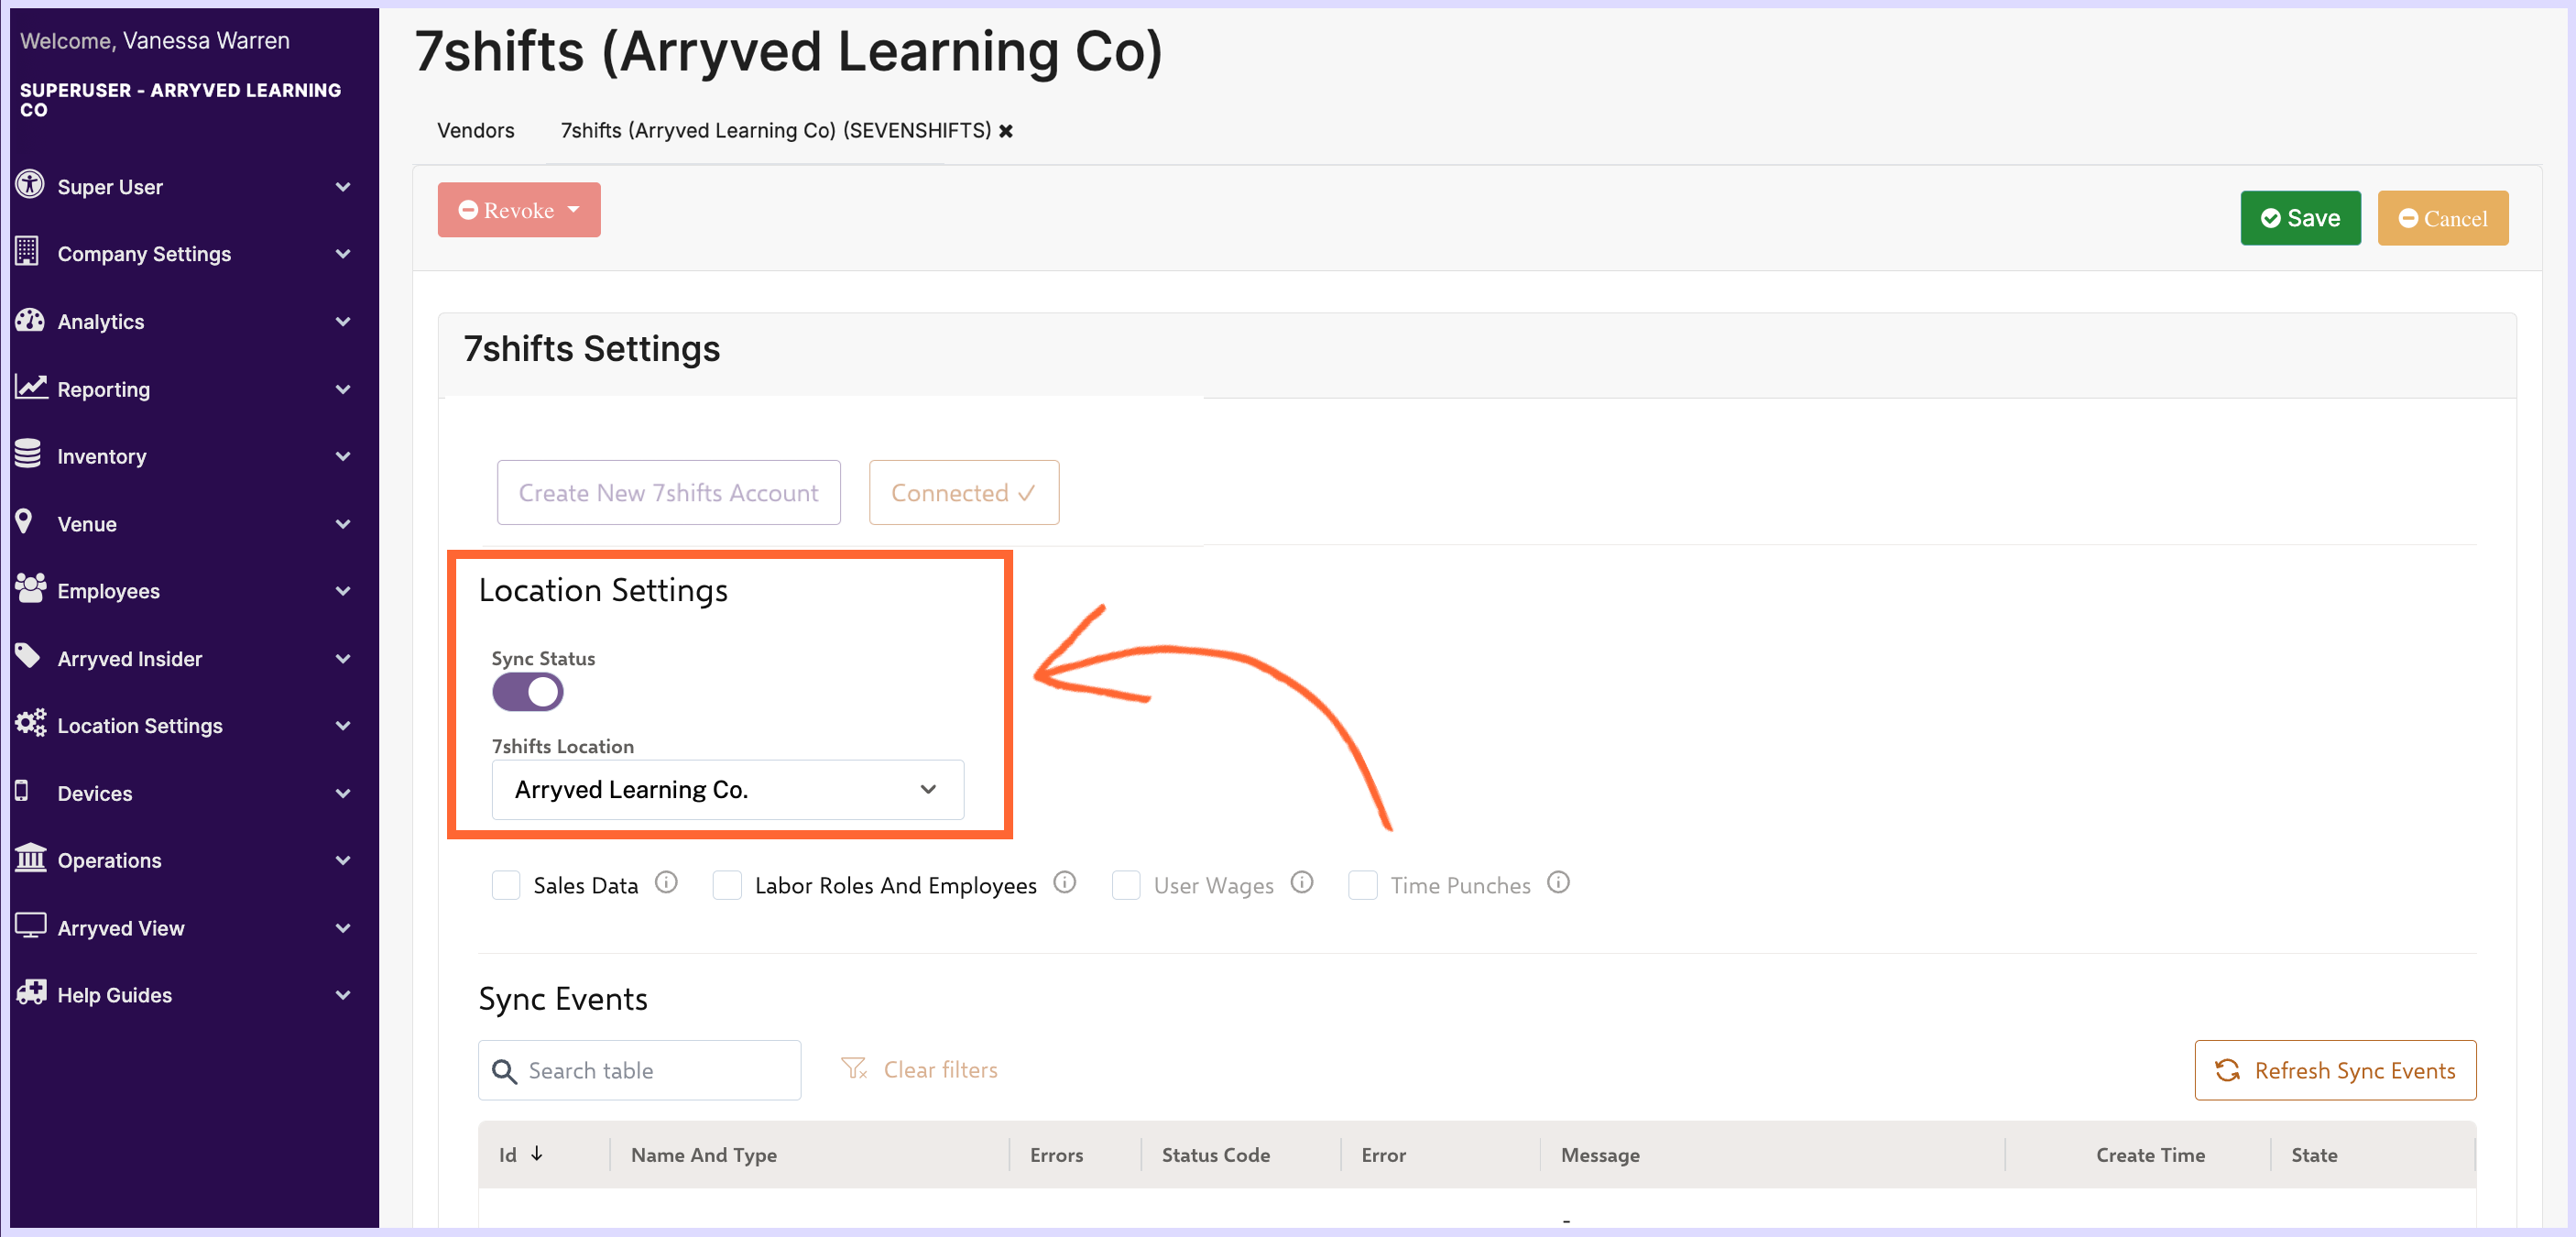Expand the Reporting chevron

click(343, 389)
